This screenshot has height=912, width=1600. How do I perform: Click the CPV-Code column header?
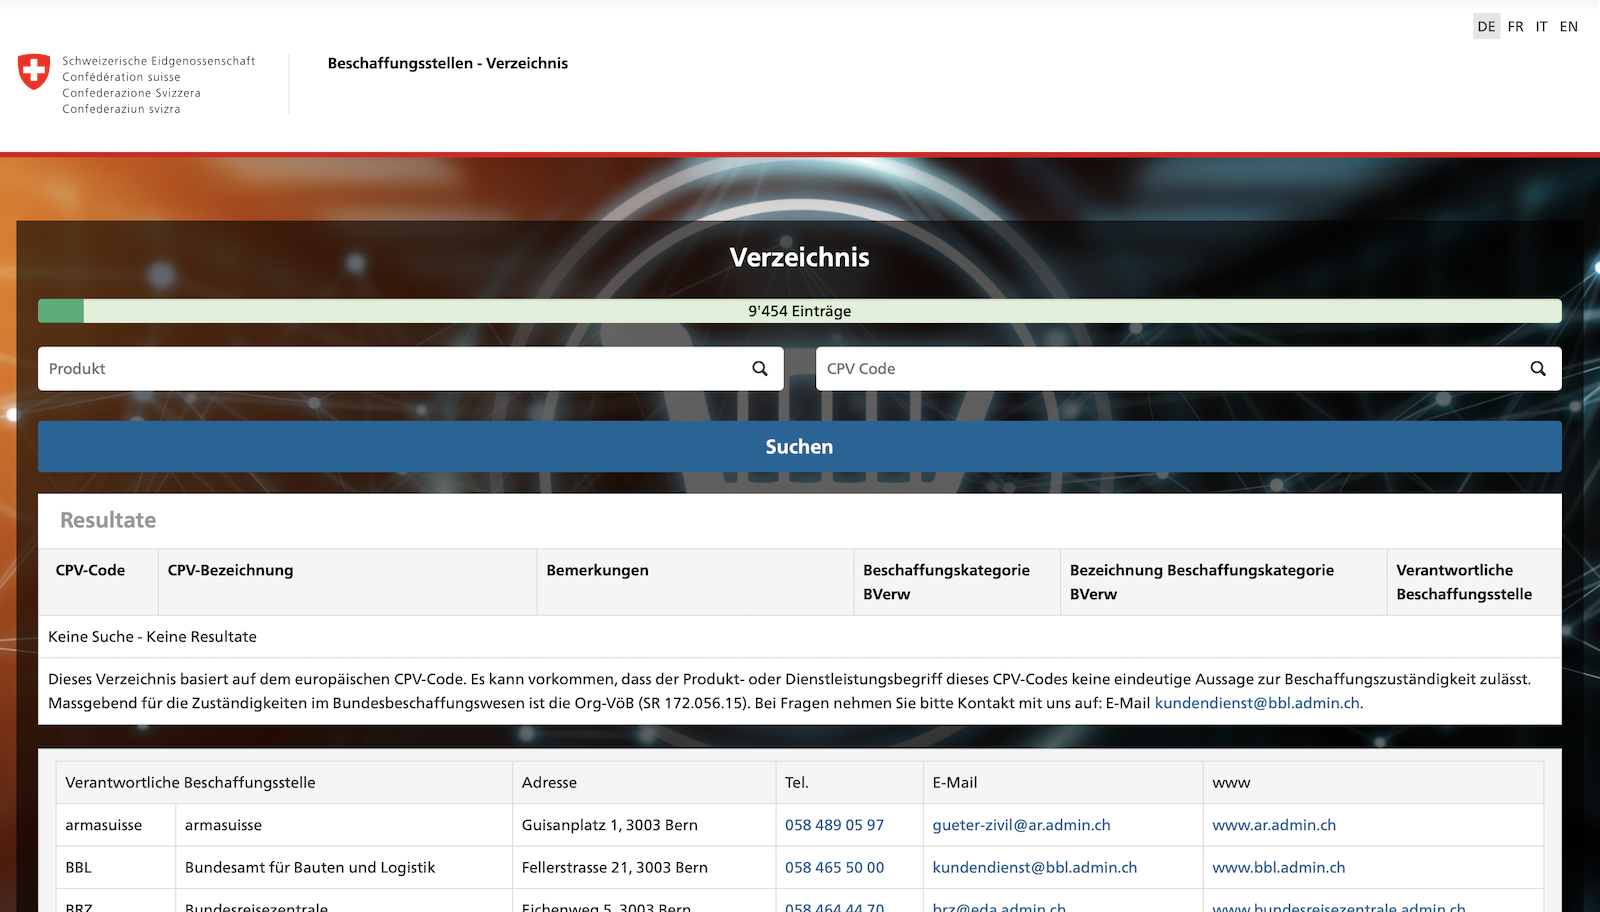click(90, 570)
